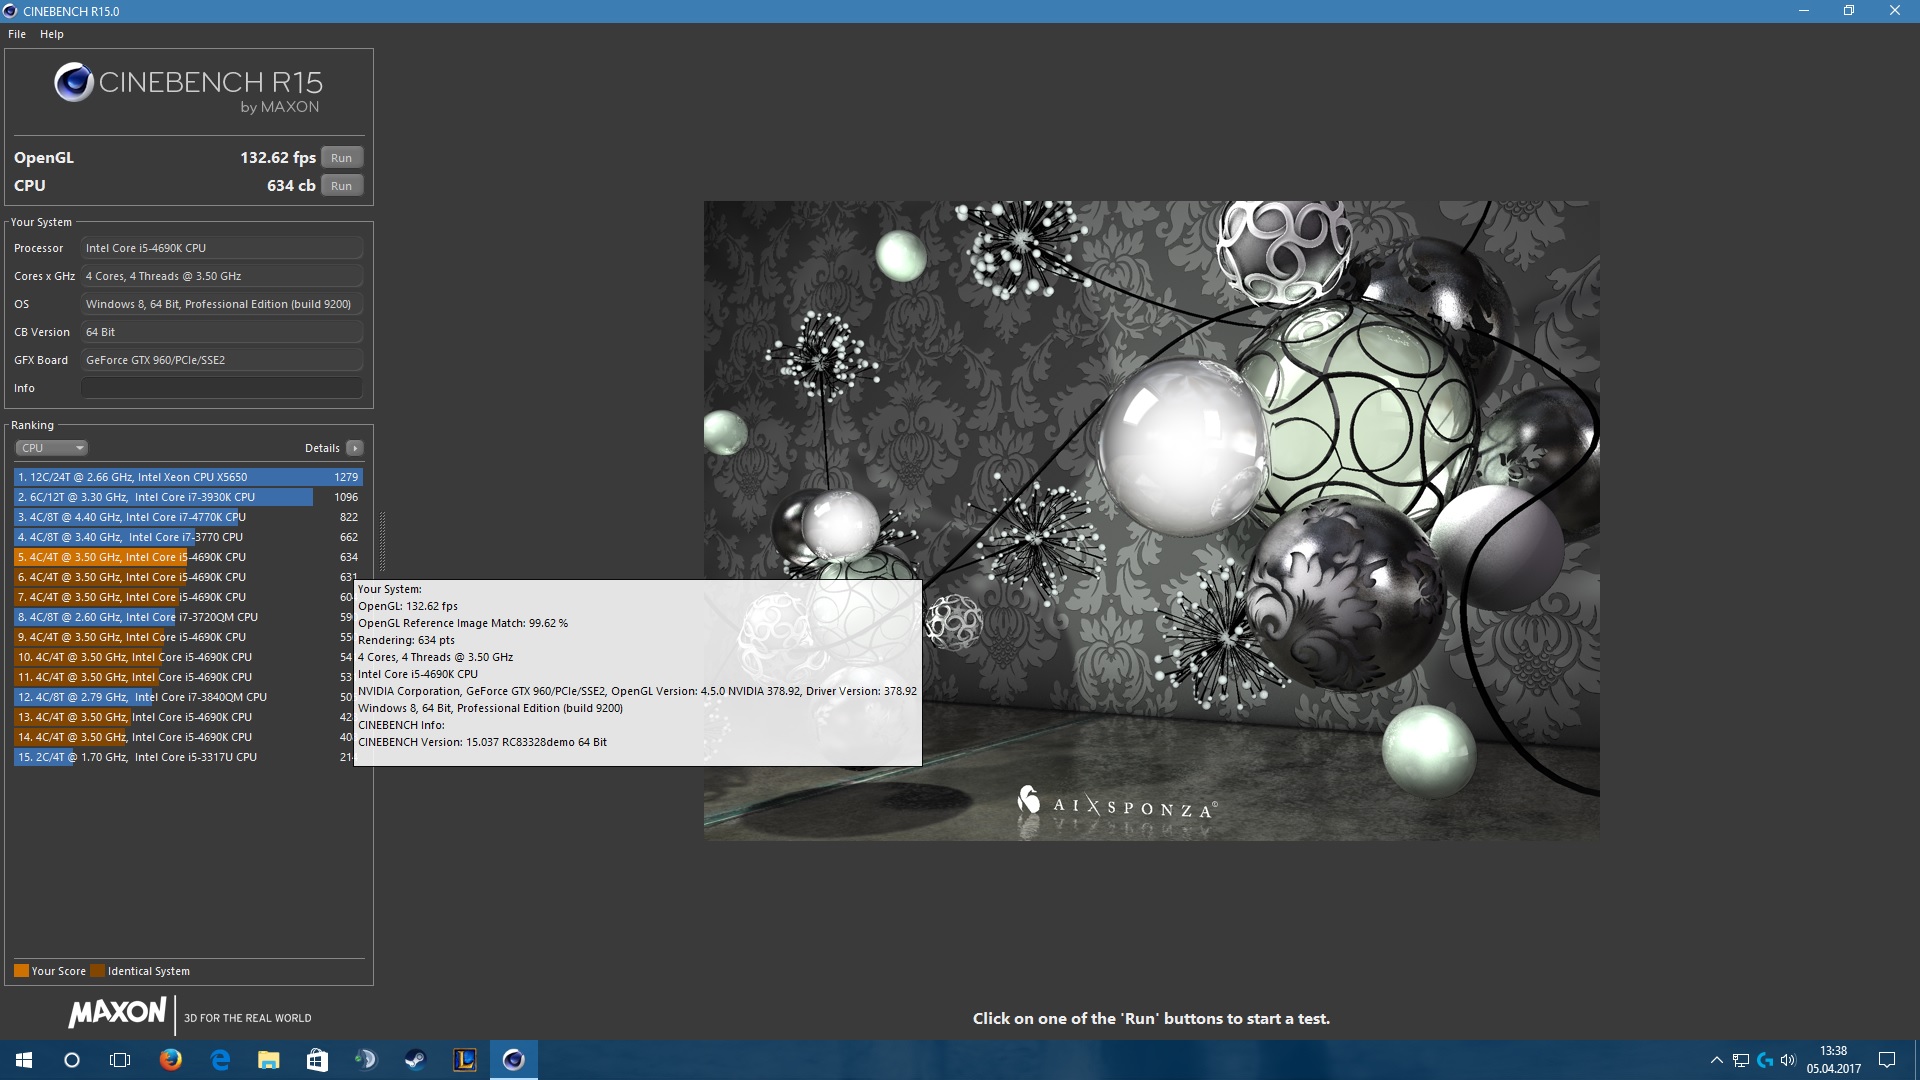Open Firefox from the taskbar
This screenshot has width=1920, height=1080.
(170, 1060)
